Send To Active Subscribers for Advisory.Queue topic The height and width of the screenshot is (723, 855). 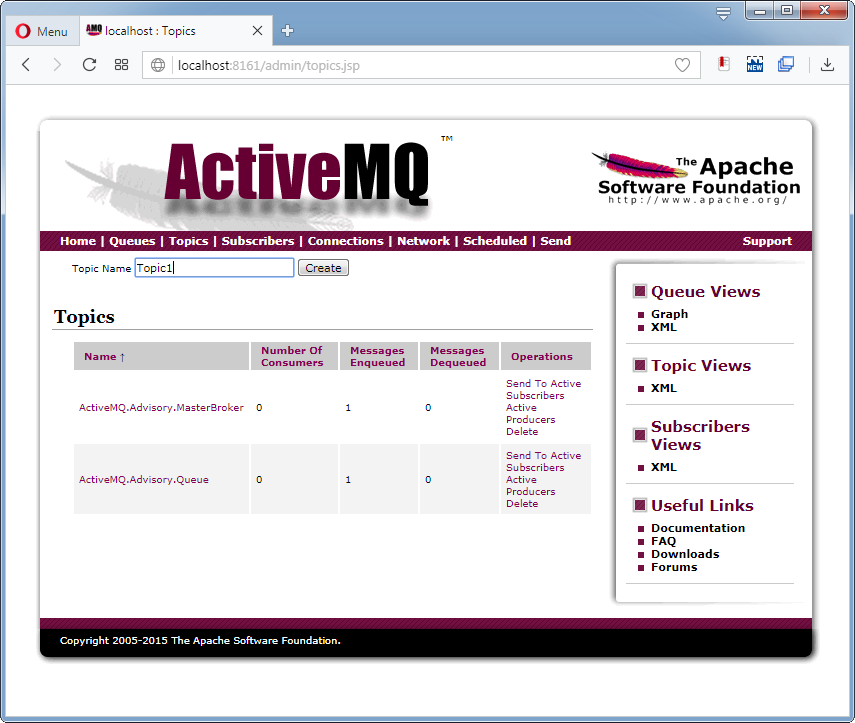[x=543, y=461]
